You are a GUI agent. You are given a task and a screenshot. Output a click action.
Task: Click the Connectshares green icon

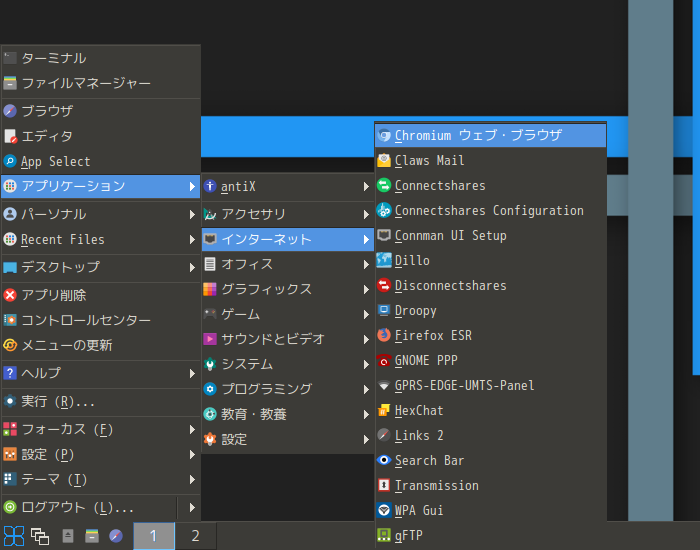pyautogui.click(x=384, y=185)
